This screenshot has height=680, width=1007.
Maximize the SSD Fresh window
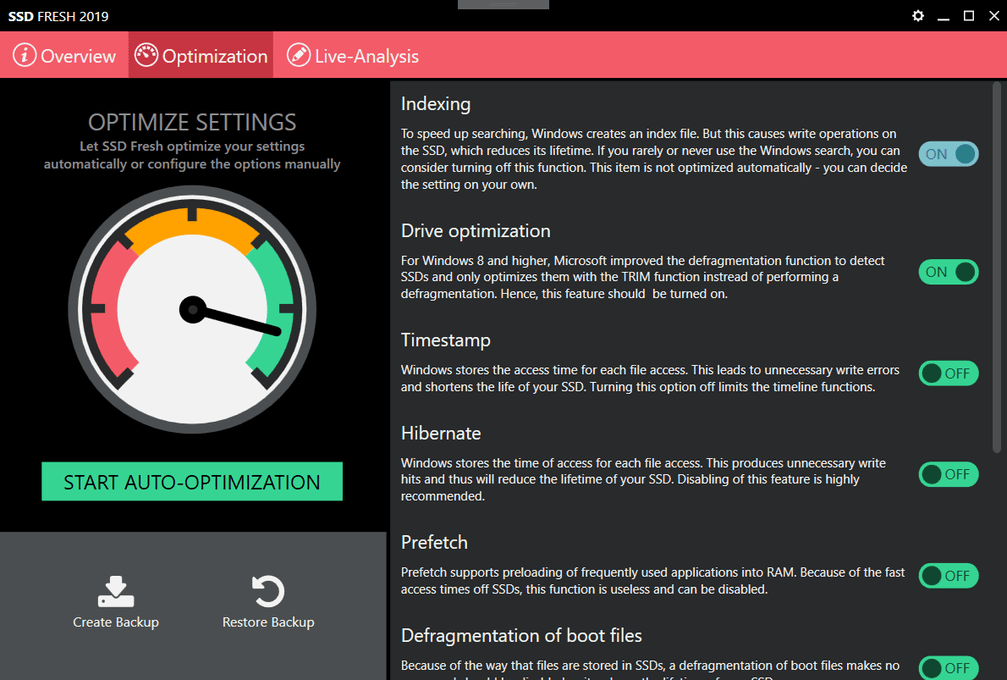[969, 15]
